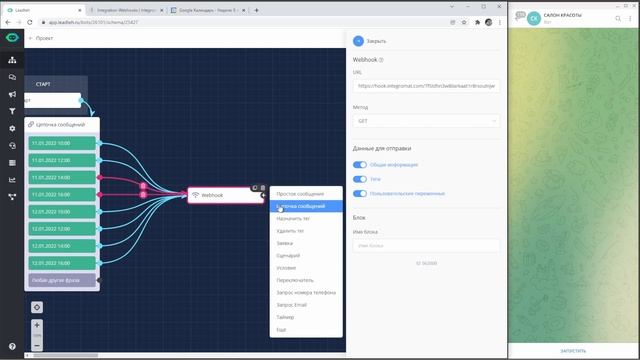The height and width of the screenshot is (360, 640).
Task: Open the Chrome three-dot menu
Action: 500,22
